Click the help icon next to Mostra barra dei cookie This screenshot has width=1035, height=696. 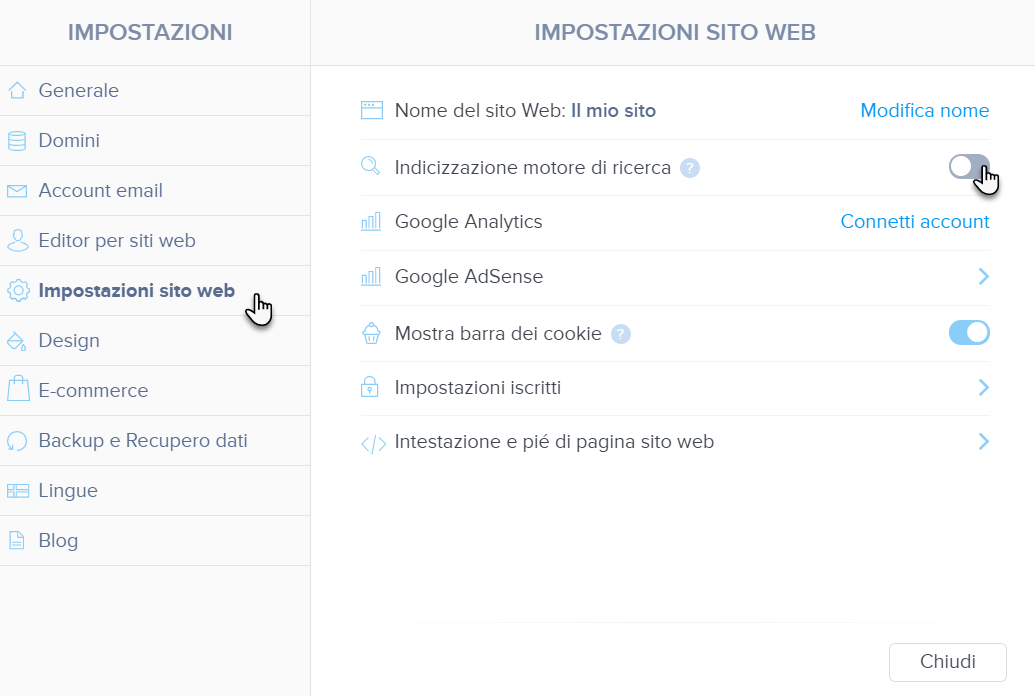(620, 334)
